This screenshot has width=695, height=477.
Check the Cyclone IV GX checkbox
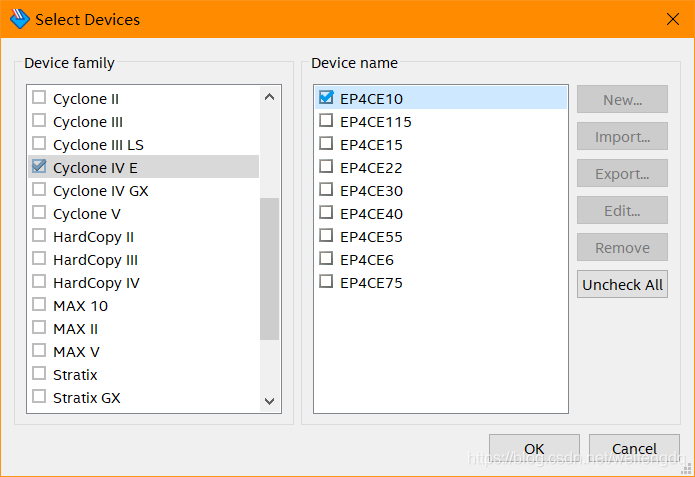coord(39,190)
